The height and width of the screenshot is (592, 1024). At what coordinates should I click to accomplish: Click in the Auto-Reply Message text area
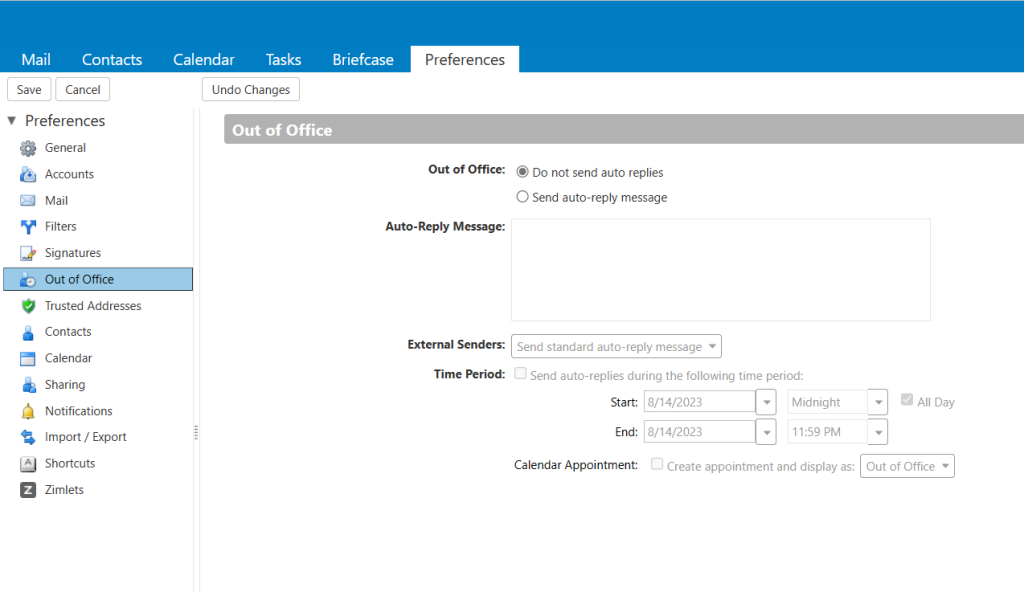(720, 270)
